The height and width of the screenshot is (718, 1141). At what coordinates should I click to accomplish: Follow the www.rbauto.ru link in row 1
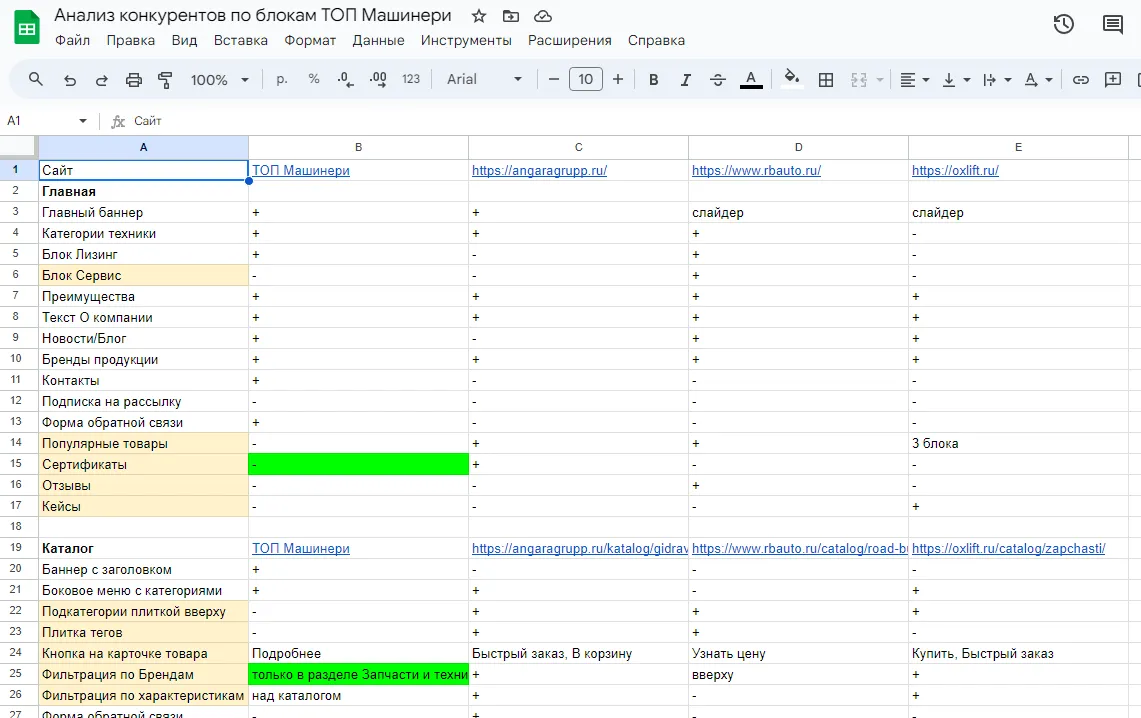[x=756, y=170]
